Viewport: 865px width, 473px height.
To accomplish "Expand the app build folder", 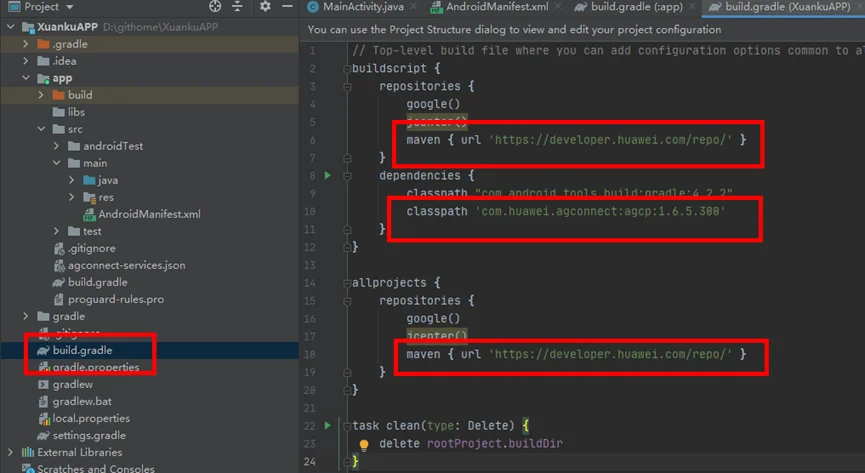I will click(x=41, y=95).
